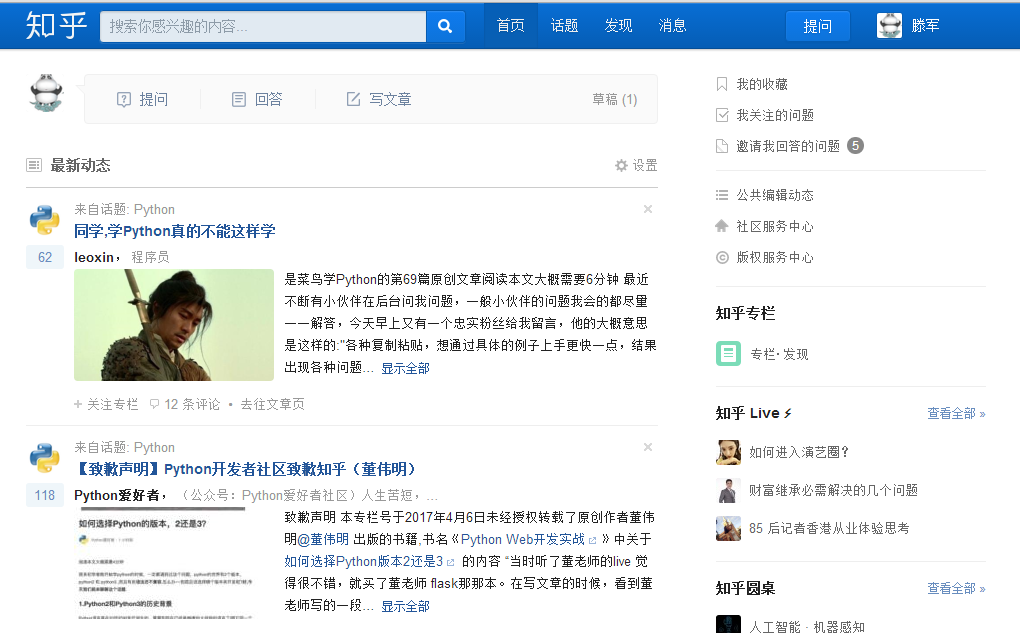
Task: Click the Zhihu logo
Action: 57,26
